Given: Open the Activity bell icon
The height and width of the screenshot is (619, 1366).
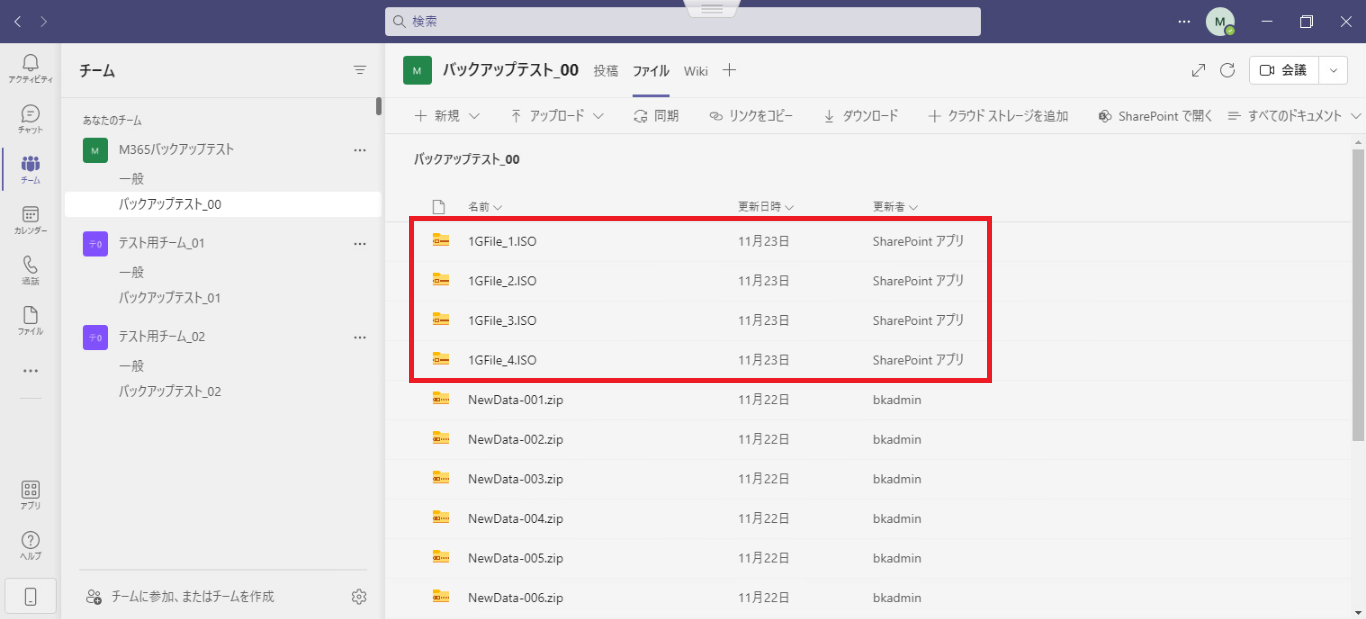Looking at the screenshot, I should pyautogui.click(x=30, y=68).
